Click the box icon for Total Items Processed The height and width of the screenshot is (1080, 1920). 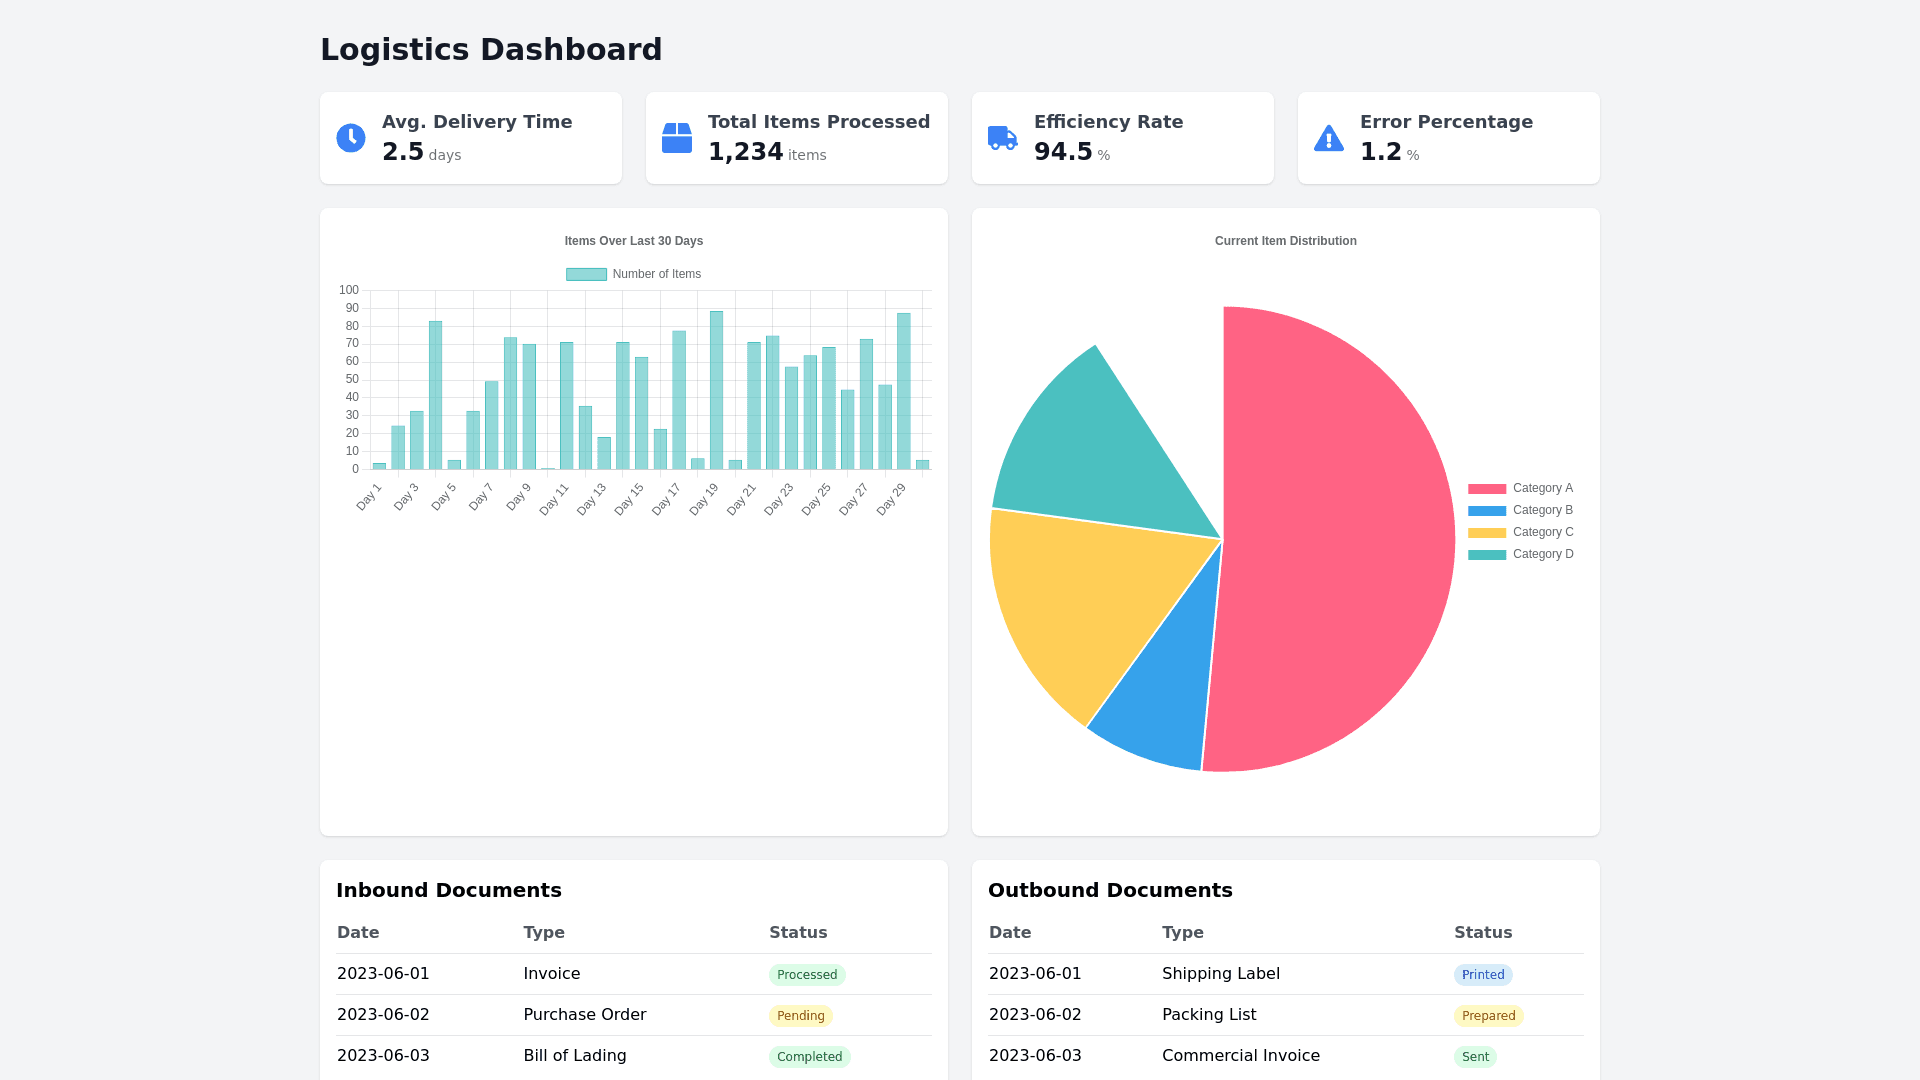(x=677, y=138)
